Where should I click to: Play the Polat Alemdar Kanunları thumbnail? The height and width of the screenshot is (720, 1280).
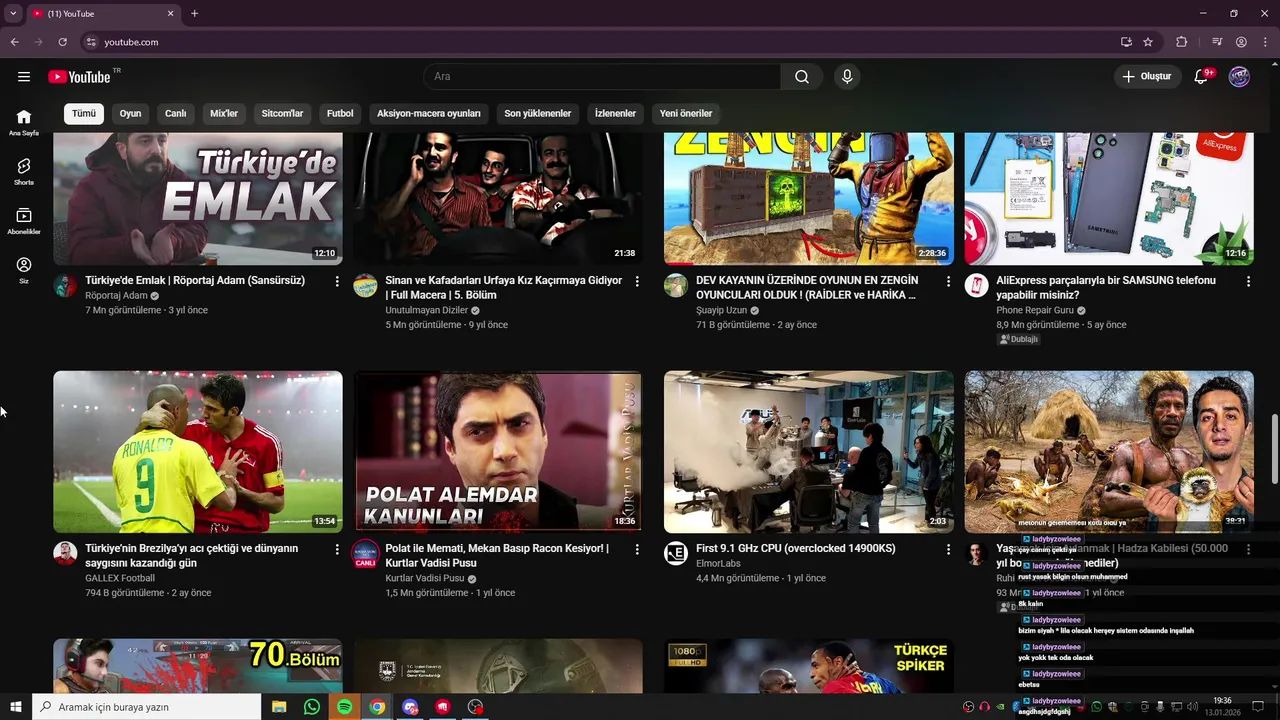coord(498,452)
